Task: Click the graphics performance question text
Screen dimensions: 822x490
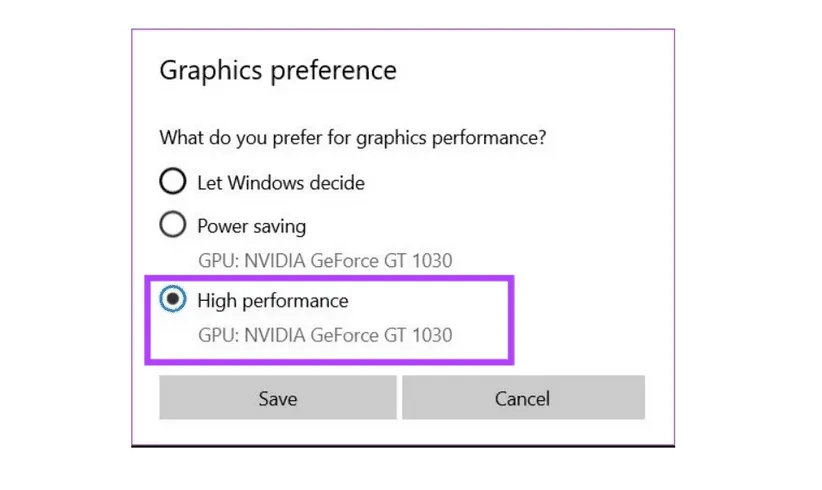Action: point(352,138)
